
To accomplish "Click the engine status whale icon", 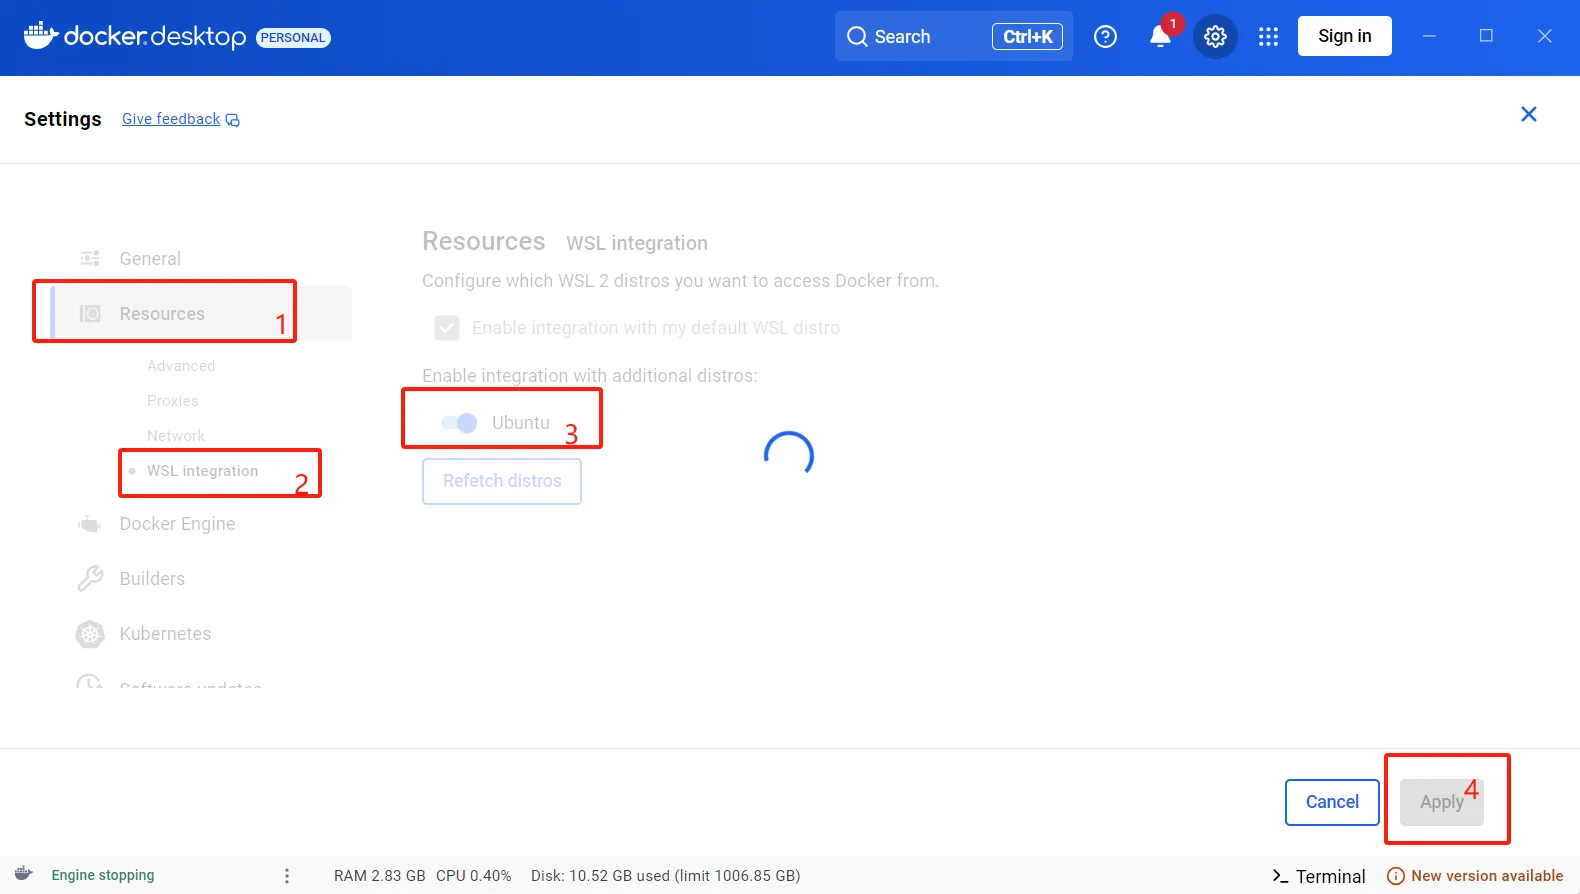I will pyautogui.click(x=24, y=874).
